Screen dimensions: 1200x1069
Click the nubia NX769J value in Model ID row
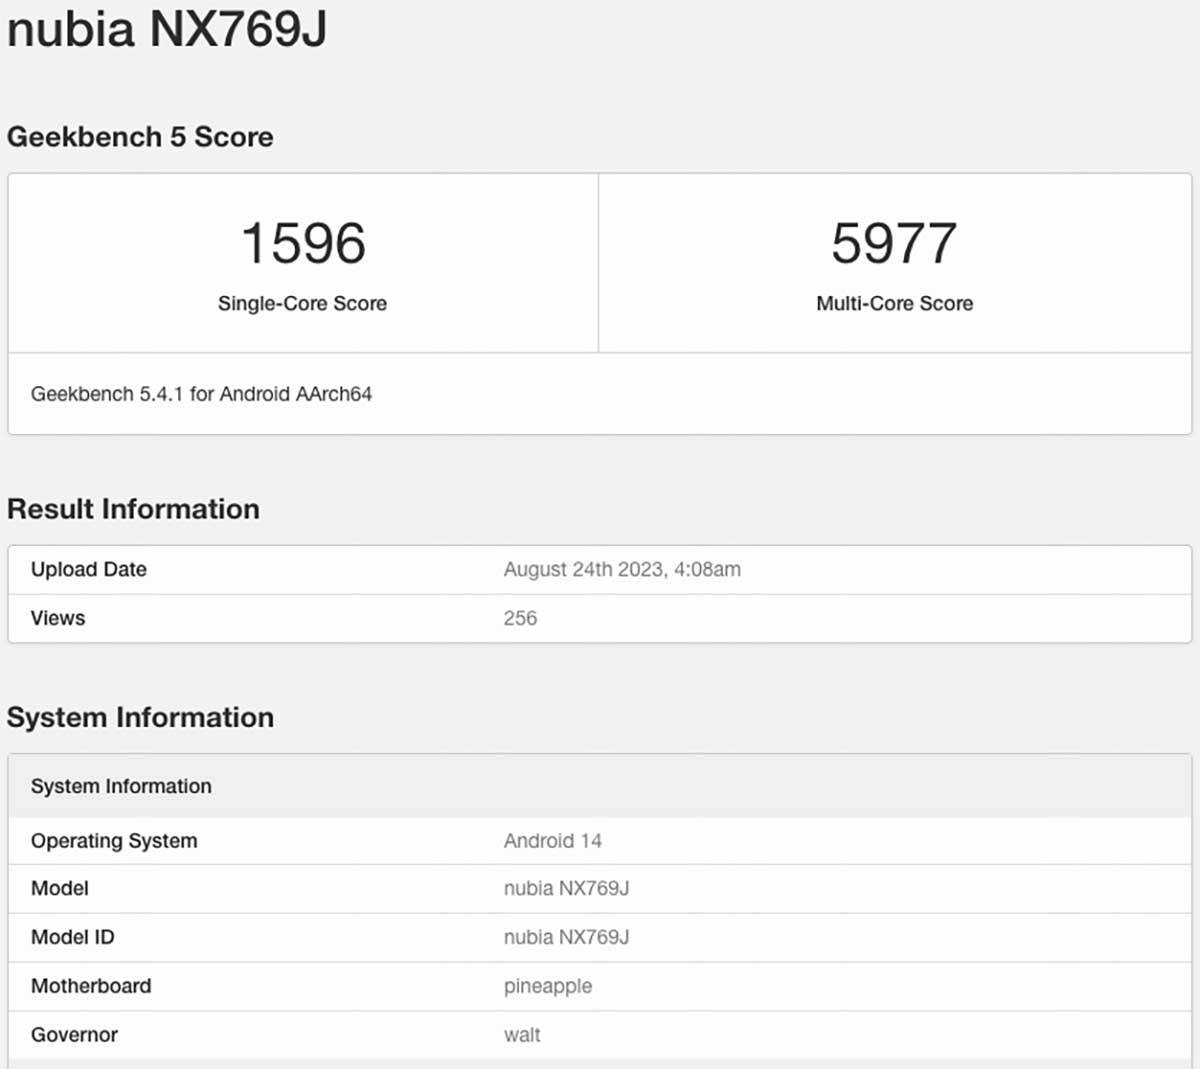(x=566, y=937)
